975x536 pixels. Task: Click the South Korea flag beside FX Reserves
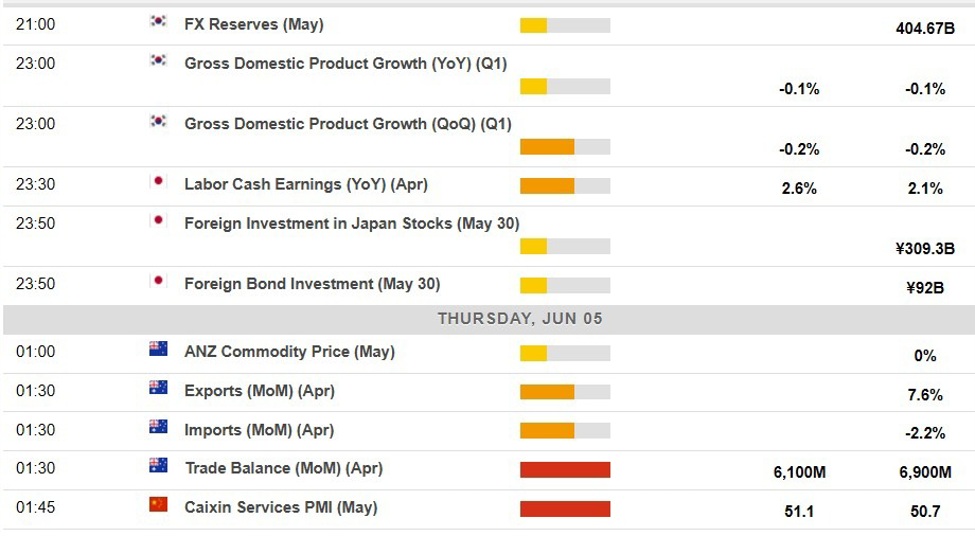coord(157,22)
